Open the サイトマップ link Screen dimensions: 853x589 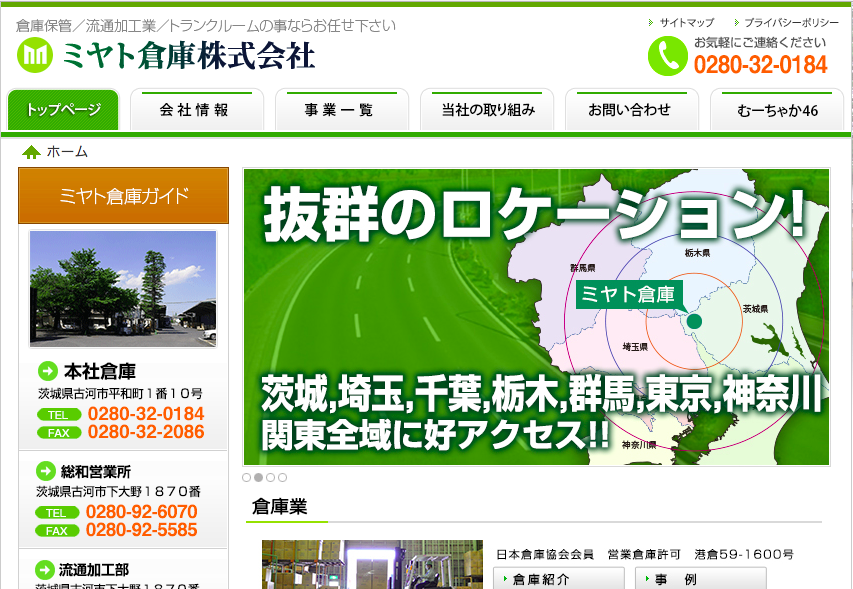click(687, 23)
